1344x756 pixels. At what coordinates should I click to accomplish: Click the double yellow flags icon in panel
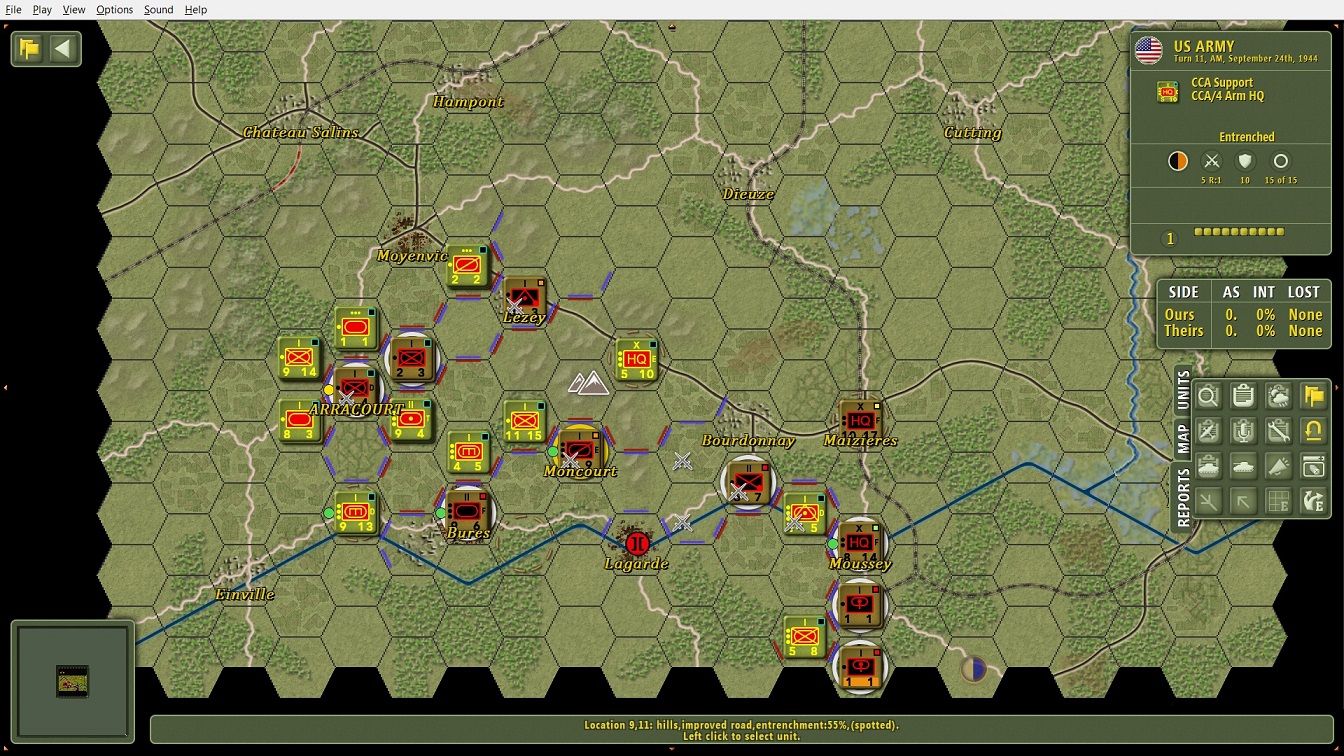1313,397
